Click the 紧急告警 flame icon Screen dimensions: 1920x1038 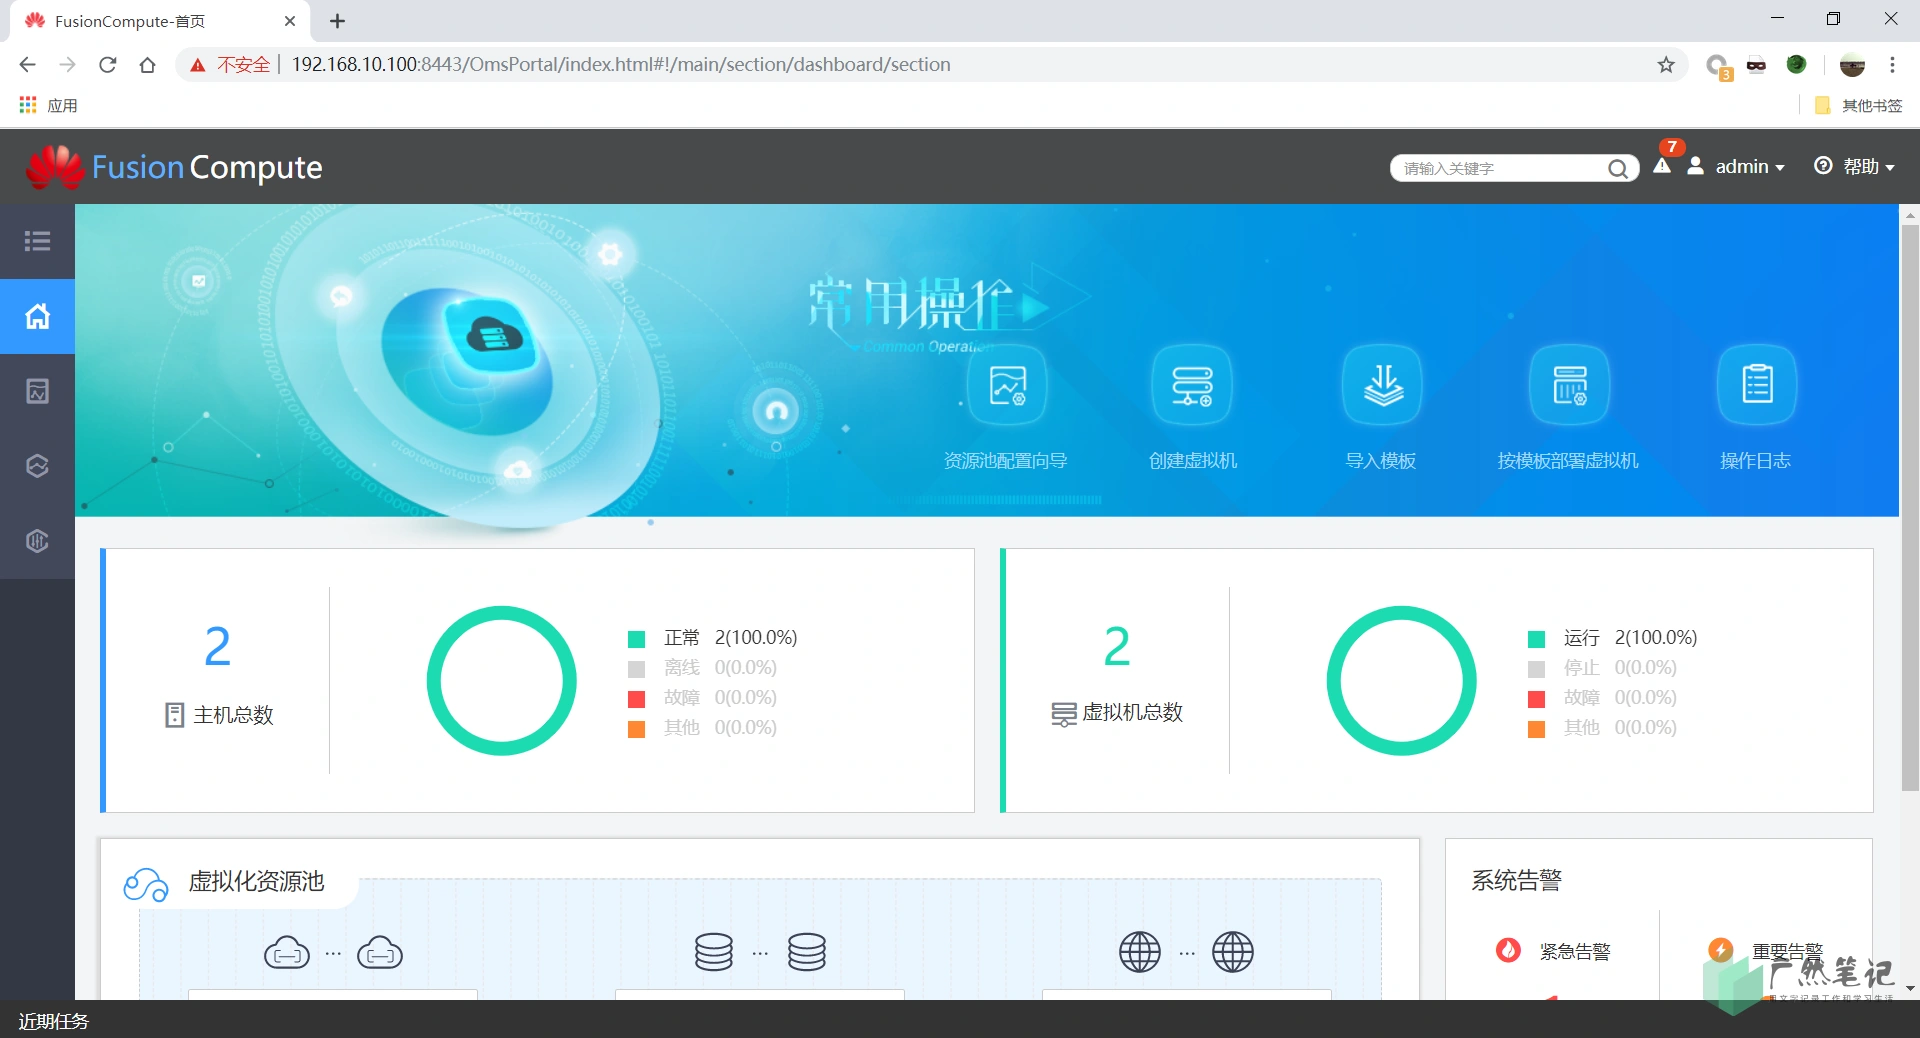1508,950
